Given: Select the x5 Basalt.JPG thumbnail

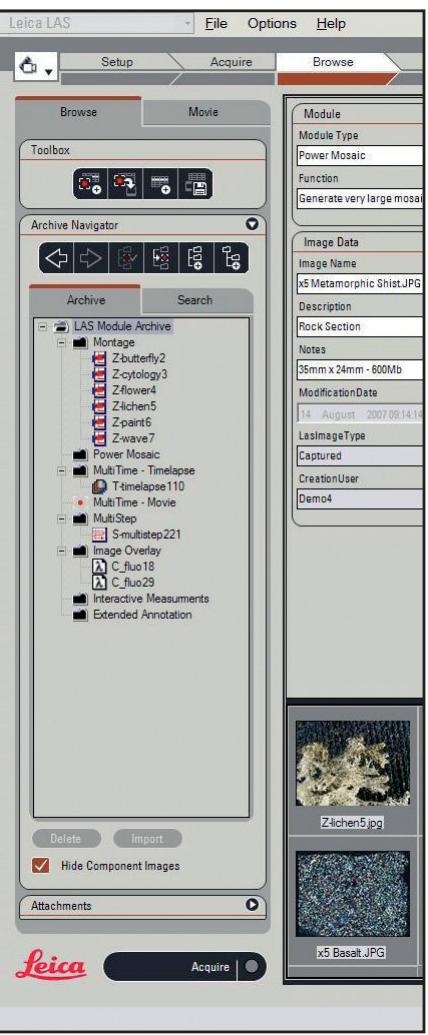Looking at the screenshot, I should 353,896.
